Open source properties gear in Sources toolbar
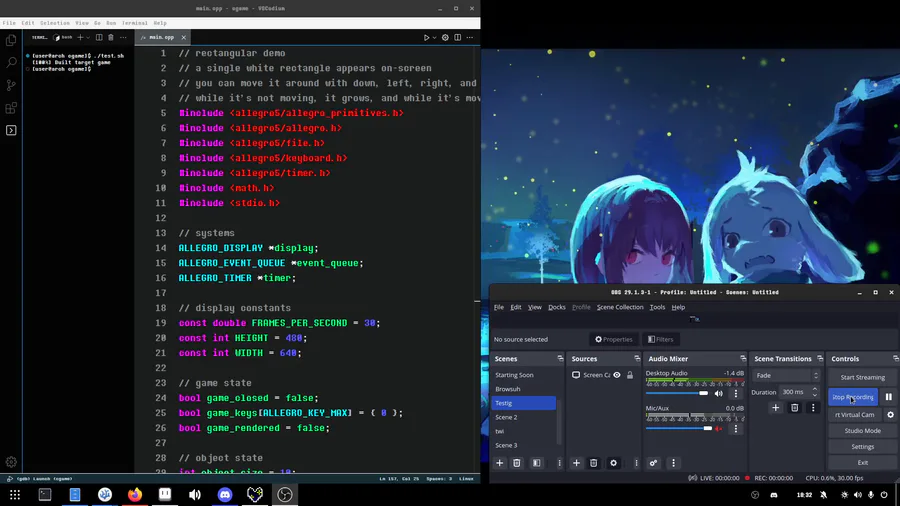Screen dimensions: 900x506 (x=613, y=463)
